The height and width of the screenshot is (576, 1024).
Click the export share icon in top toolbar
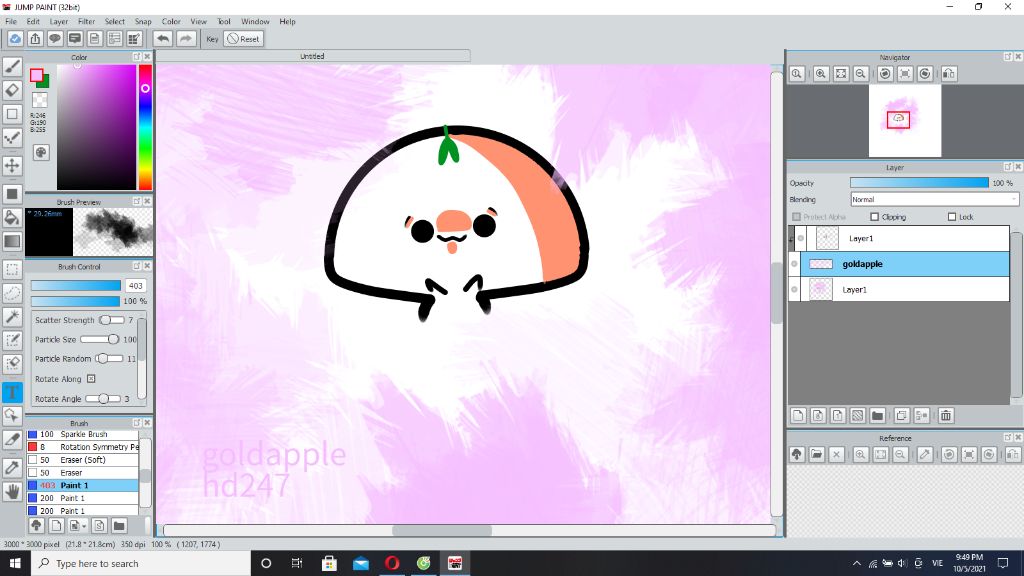tap(35, 39)
